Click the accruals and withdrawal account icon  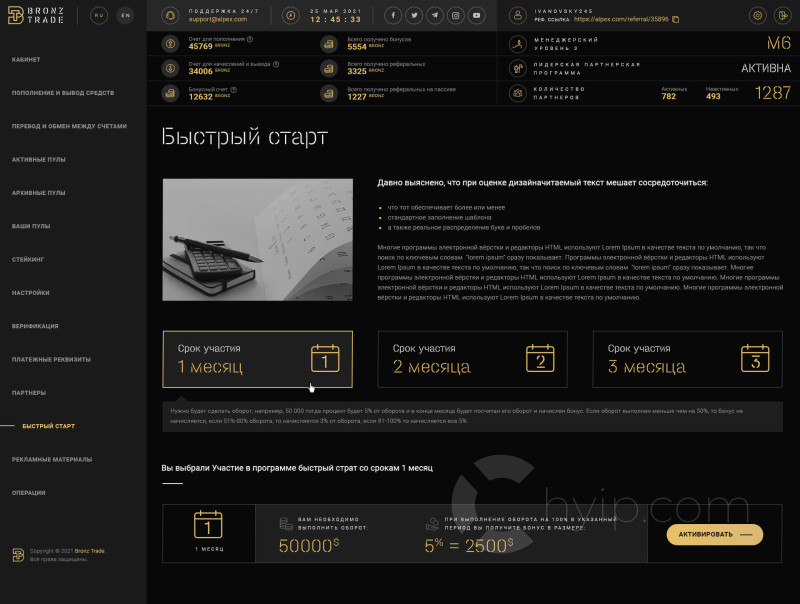[x=170, y=68]
